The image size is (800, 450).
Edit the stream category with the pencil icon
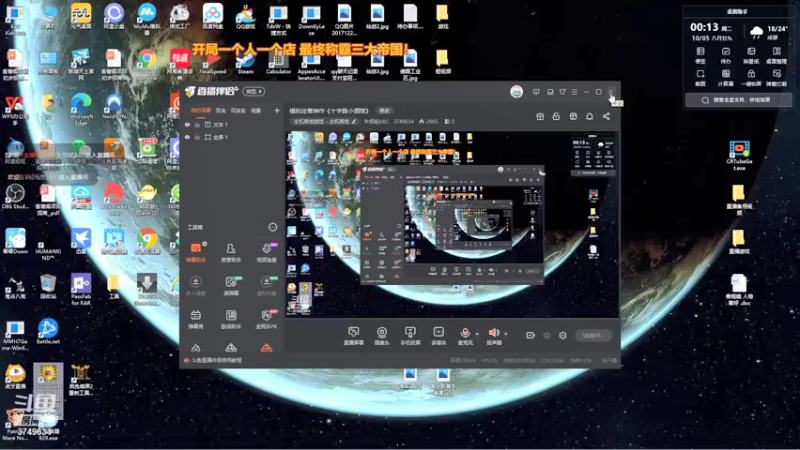[x=354, y=121]
